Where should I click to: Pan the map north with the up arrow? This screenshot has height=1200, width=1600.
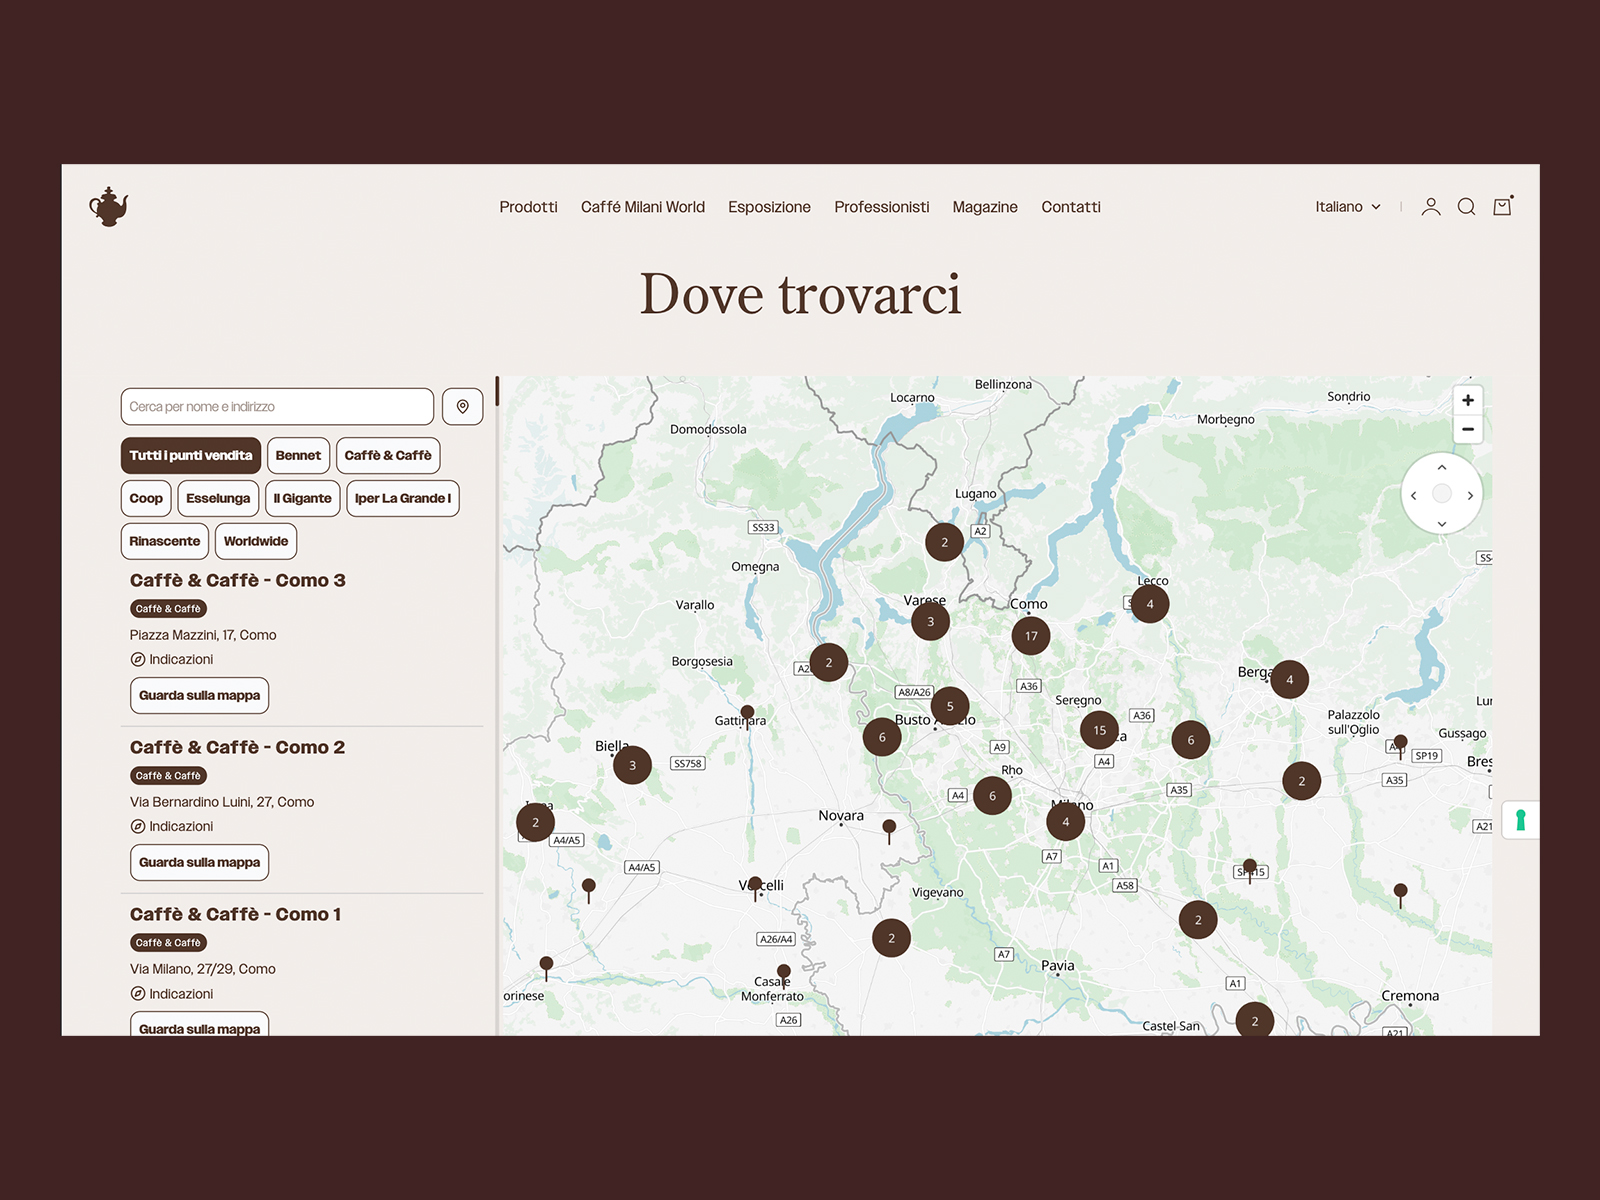1442,467
